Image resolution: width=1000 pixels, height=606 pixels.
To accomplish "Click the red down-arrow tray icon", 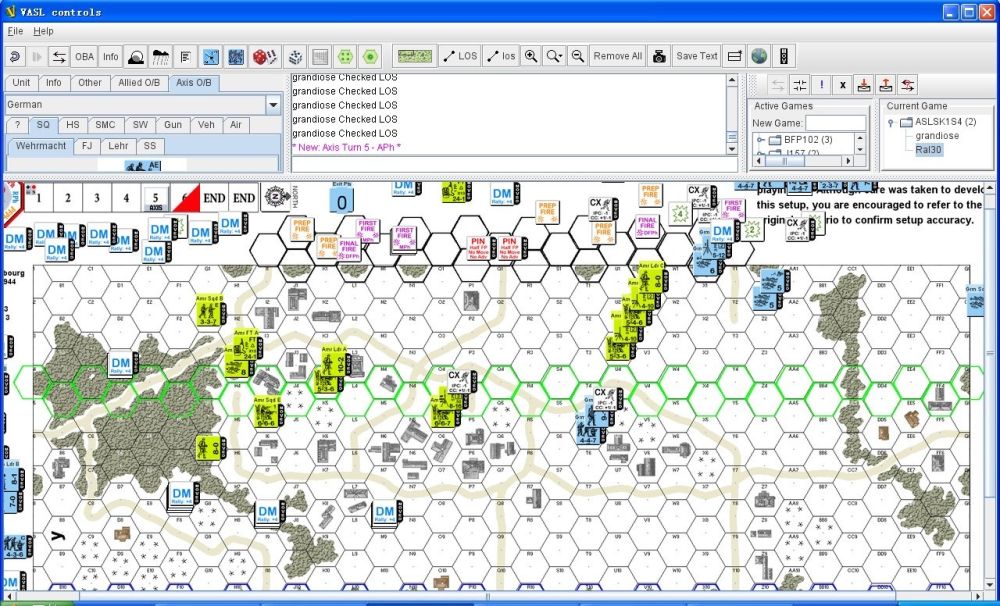I will (864, 85).
